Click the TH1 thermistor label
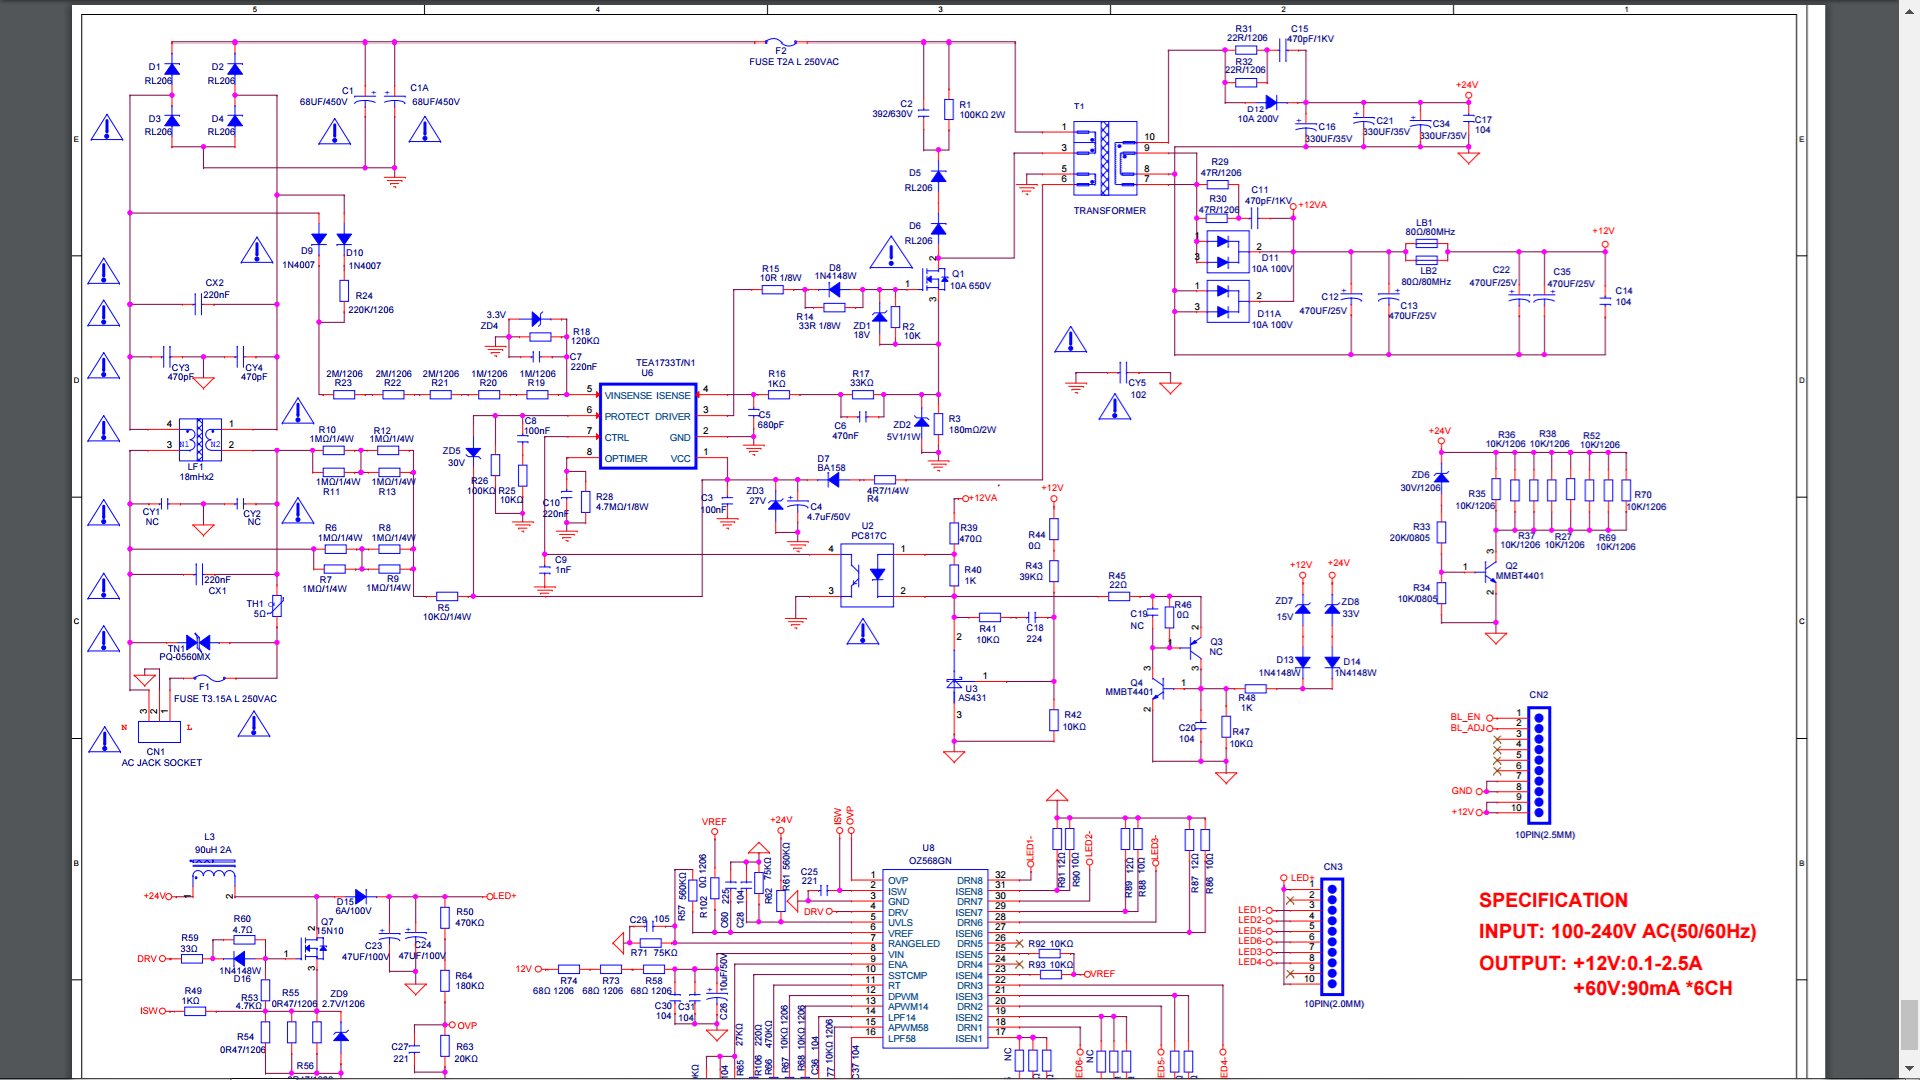The width and height of the screenshot is (1920, 1080). (x=255, y=604)
